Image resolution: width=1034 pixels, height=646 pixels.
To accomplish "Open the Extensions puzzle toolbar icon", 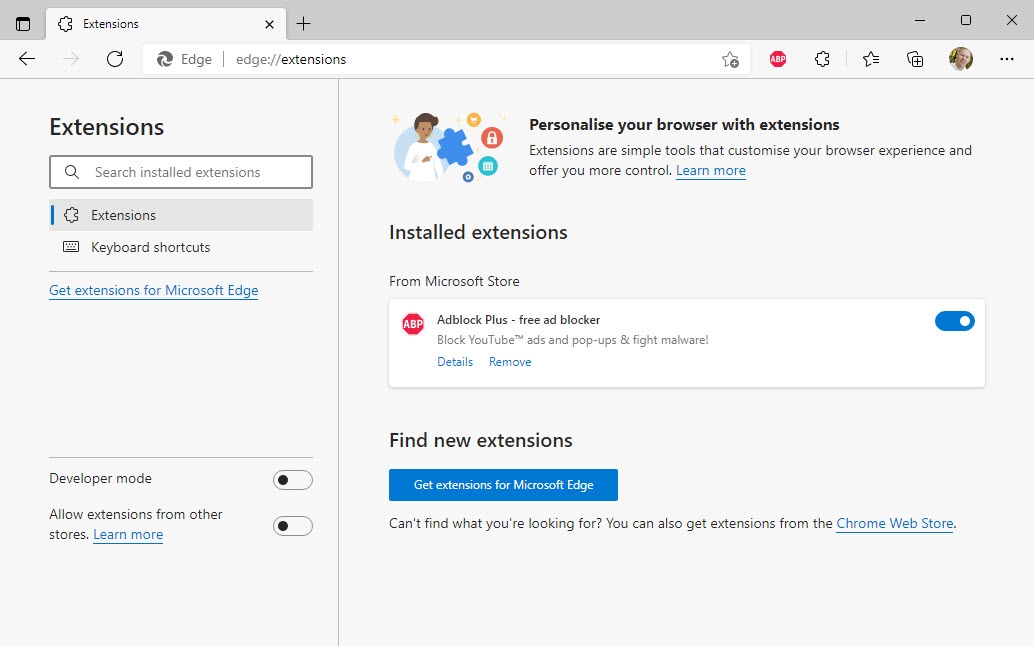I will pos(822,59).
